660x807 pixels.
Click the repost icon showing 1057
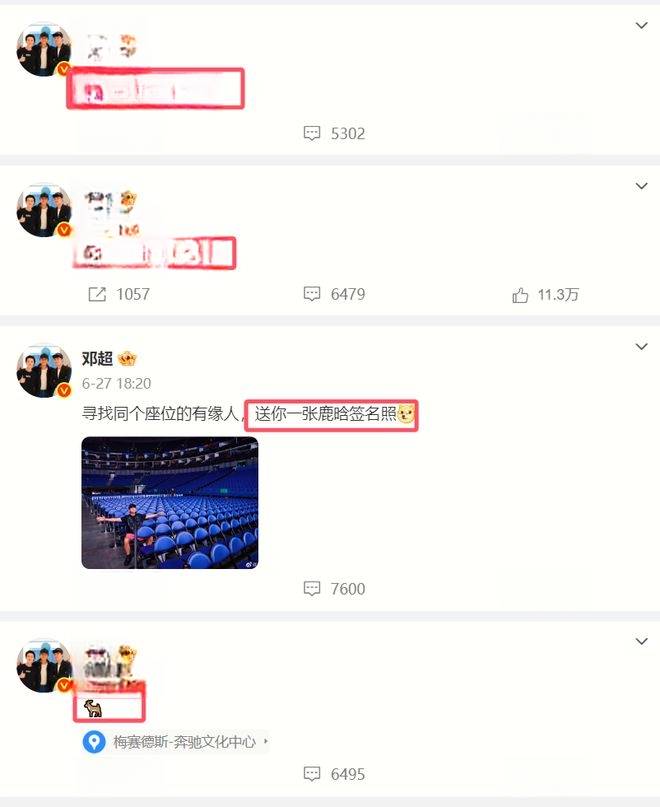coord(97,294)
